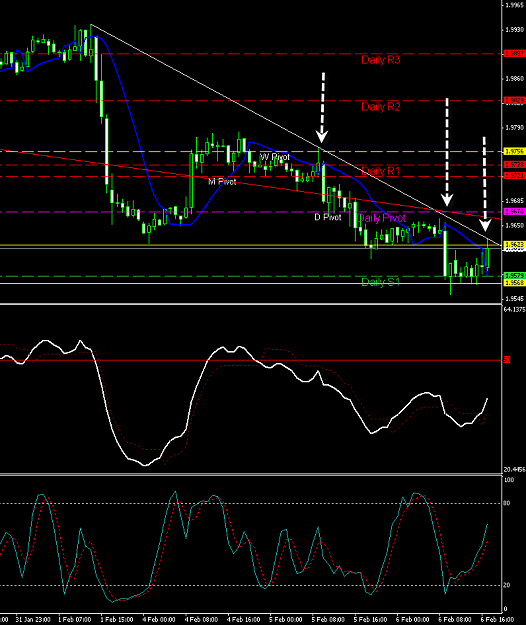Click the '6 Feb 00:00' time label
The width and height of the screenshot is (526, 625).
413,620
